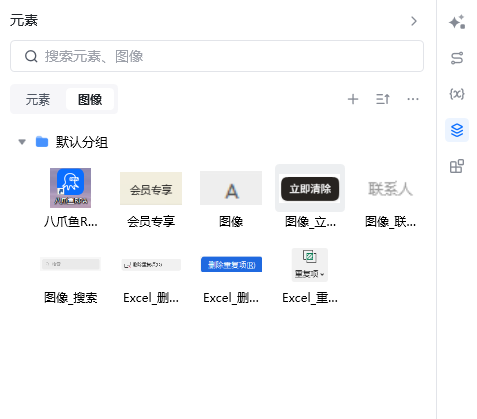Viewport: 477px width, 419px height.
Task: Click the label 图像_立...
Action: [x=310, y=221]
